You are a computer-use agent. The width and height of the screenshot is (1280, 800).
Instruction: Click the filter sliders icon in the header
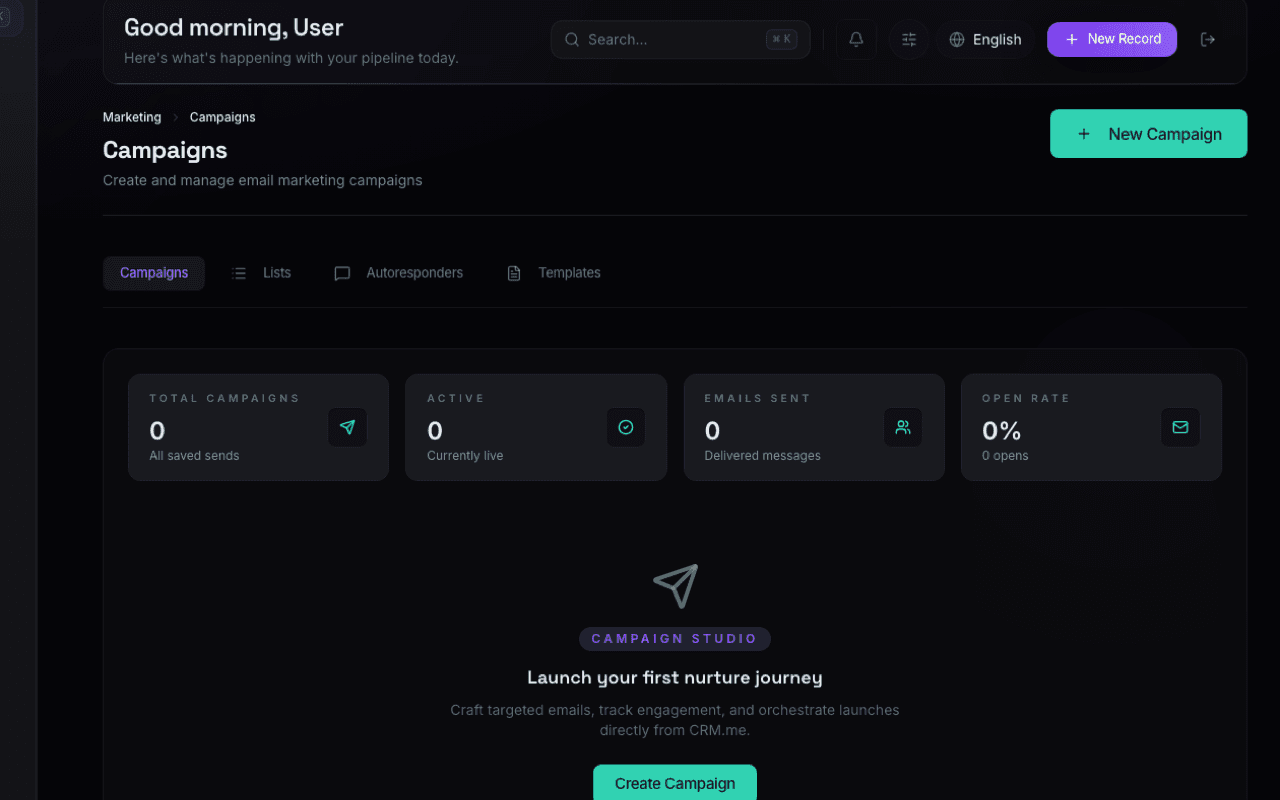click(908, 39)
